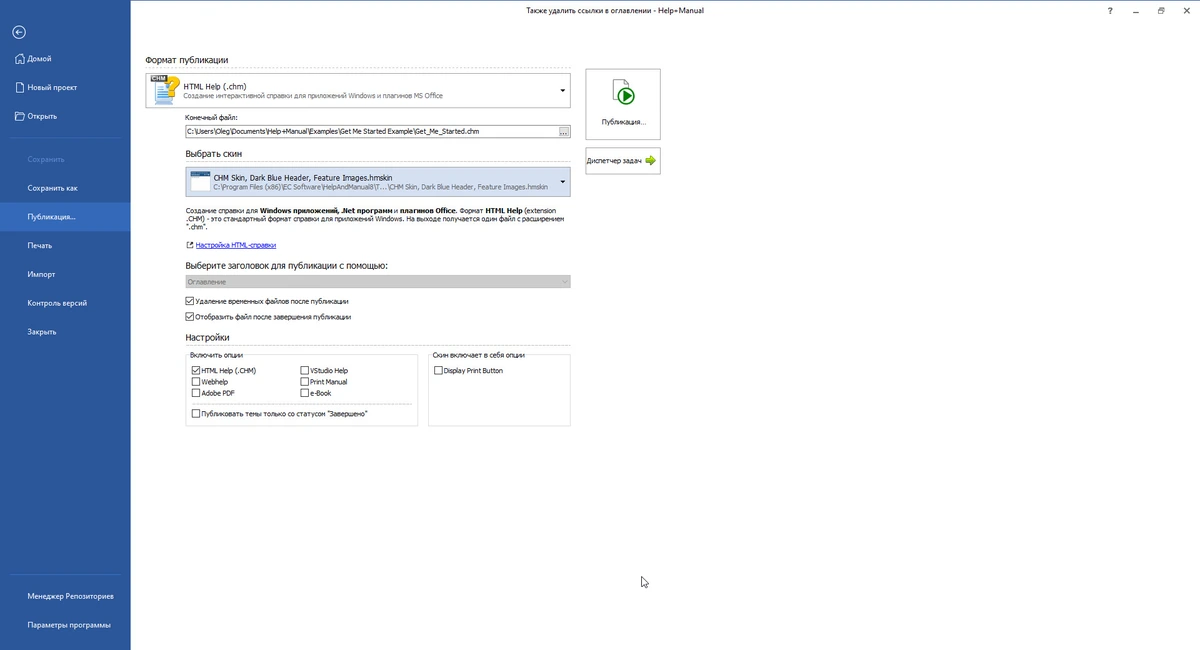Toggle Отобразить файл после завершения публикации
The height and width of the screenshot is (650, 1200).
190,317
